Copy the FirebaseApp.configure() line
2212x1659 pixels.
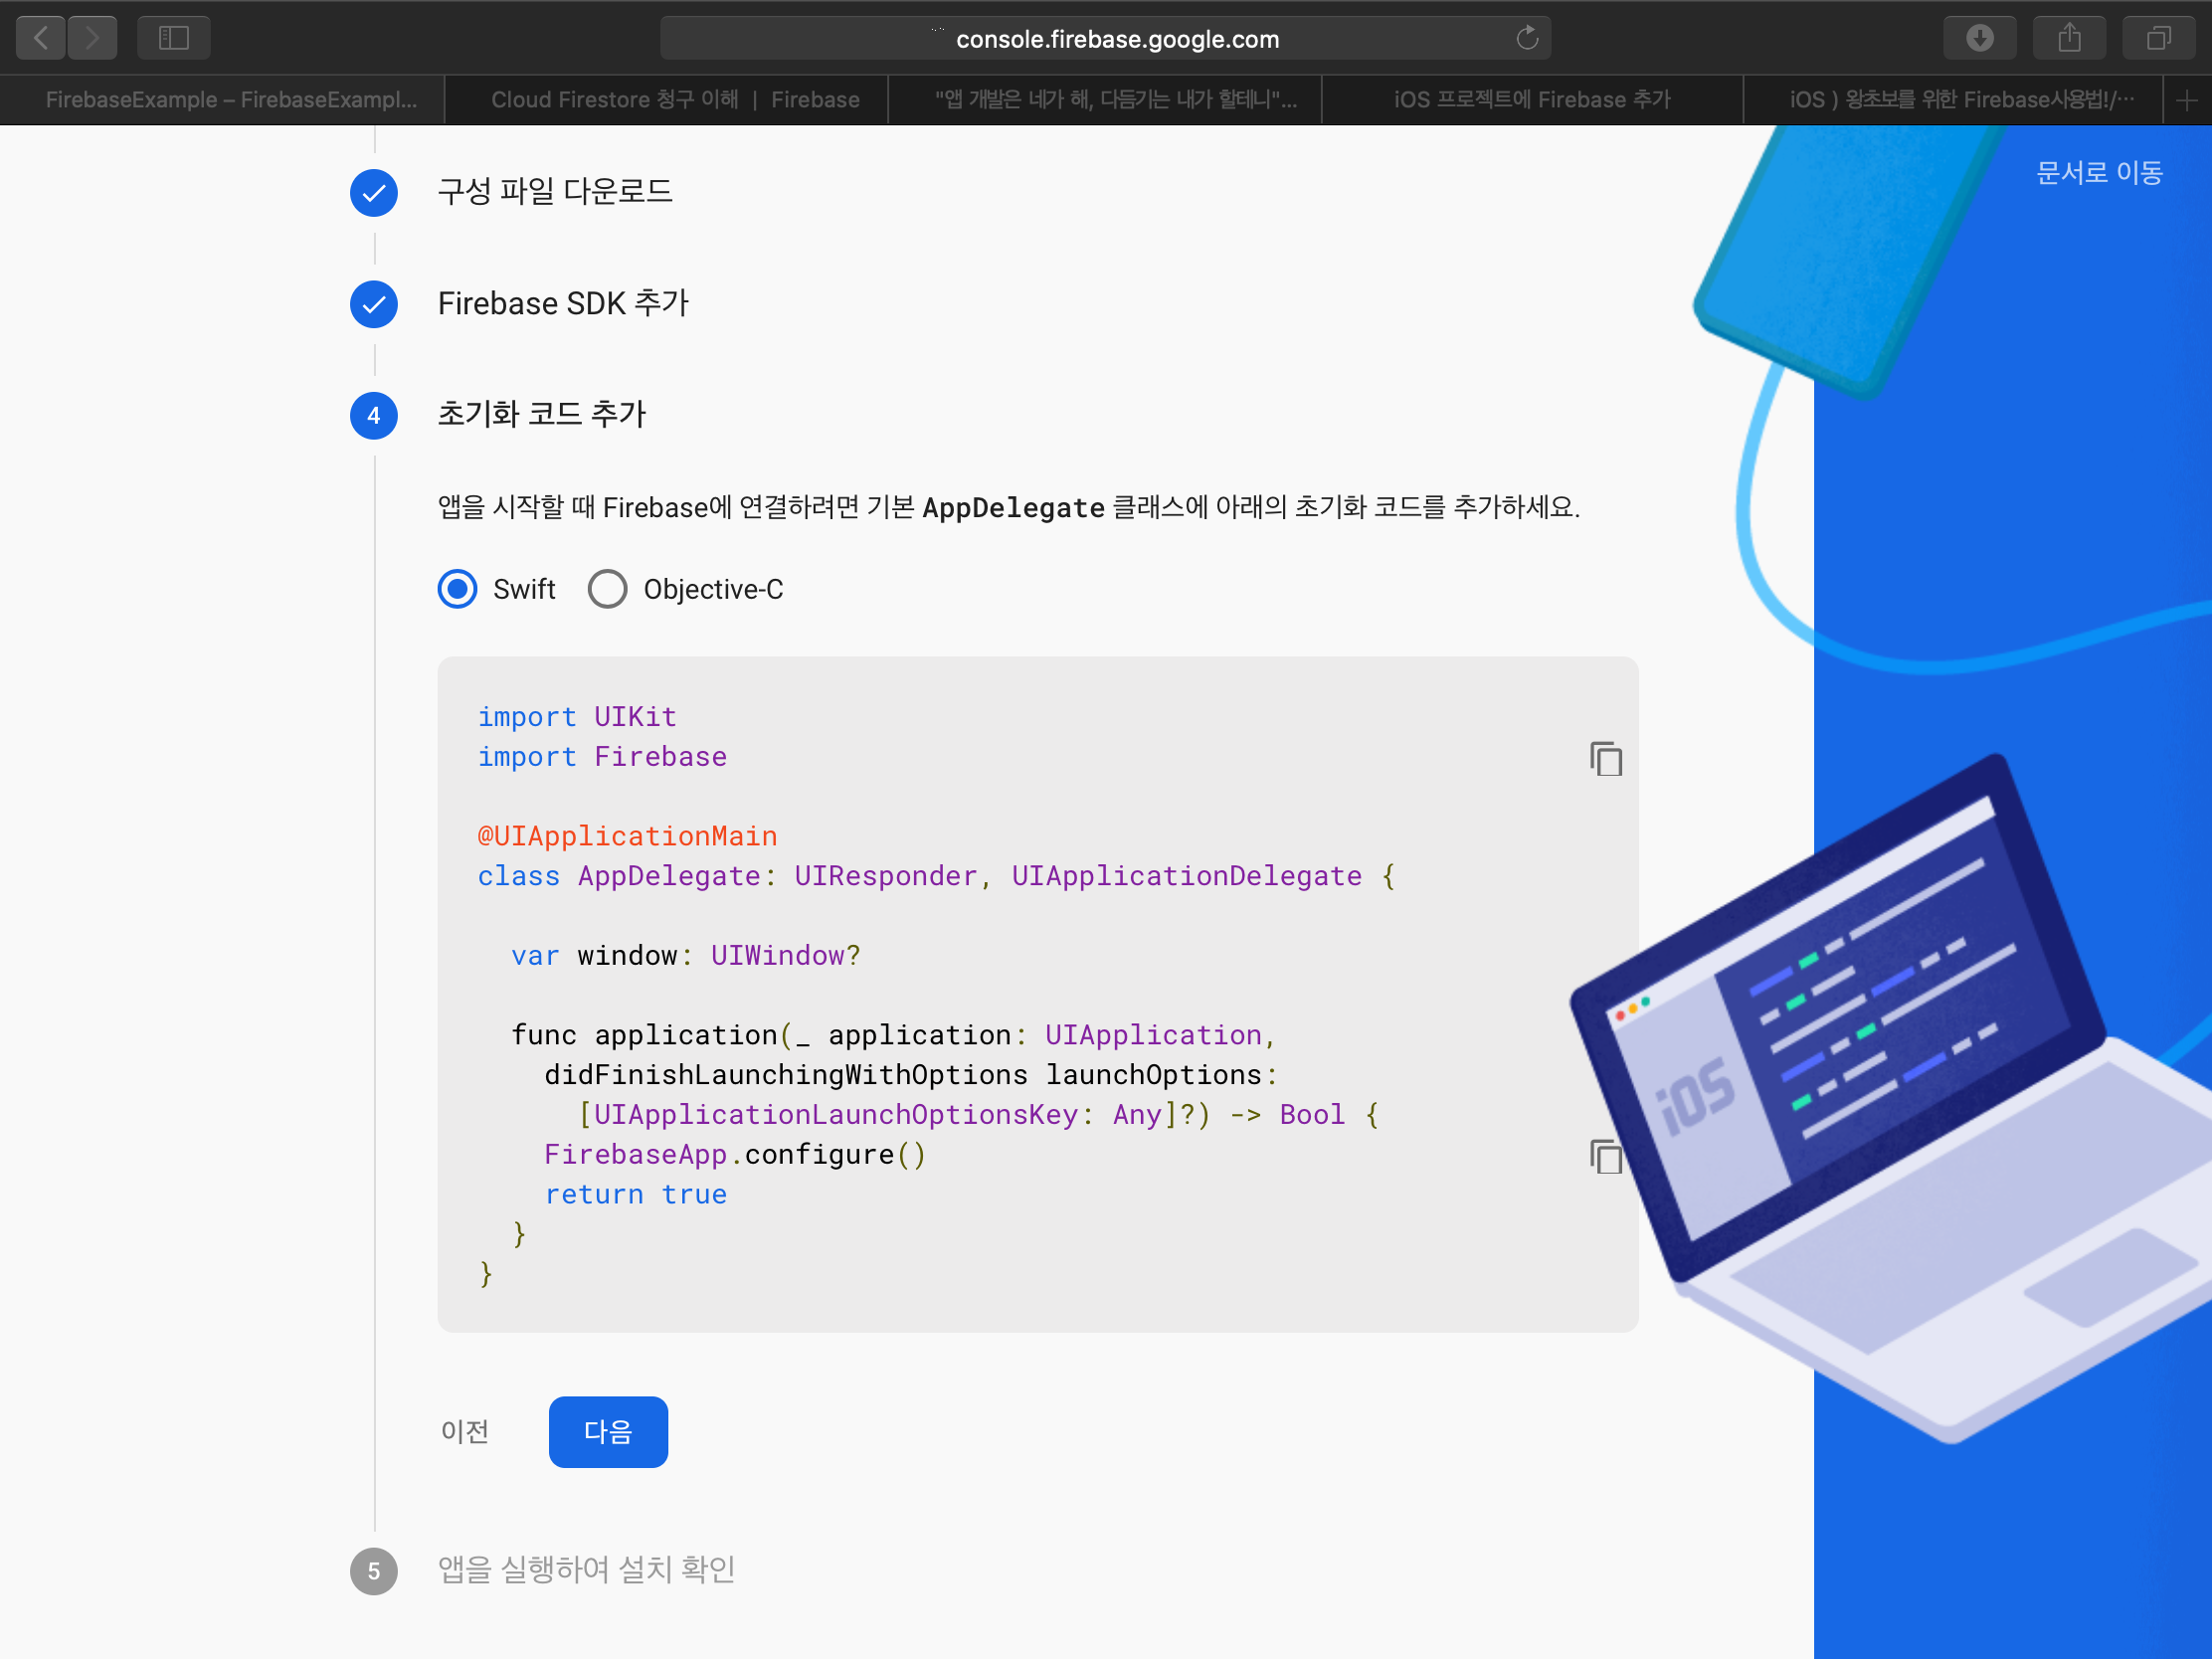[x=1605, y=1157]
